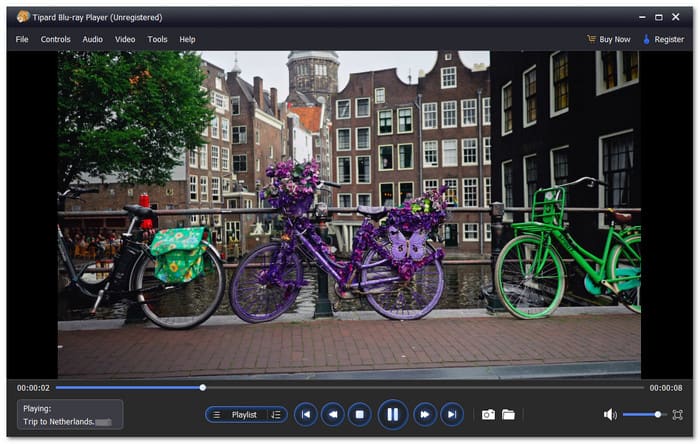
Task: Stop the video with the stop button
Action: (359, 414)
